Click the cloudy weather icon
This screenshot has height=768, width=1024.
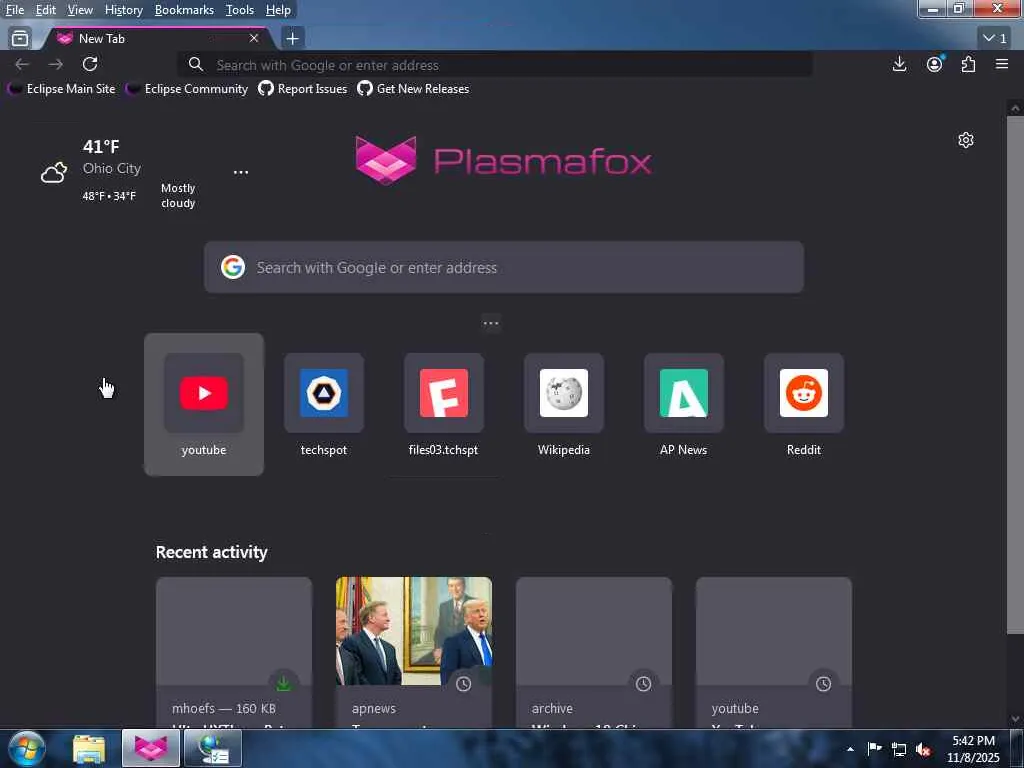coord(54,172)
